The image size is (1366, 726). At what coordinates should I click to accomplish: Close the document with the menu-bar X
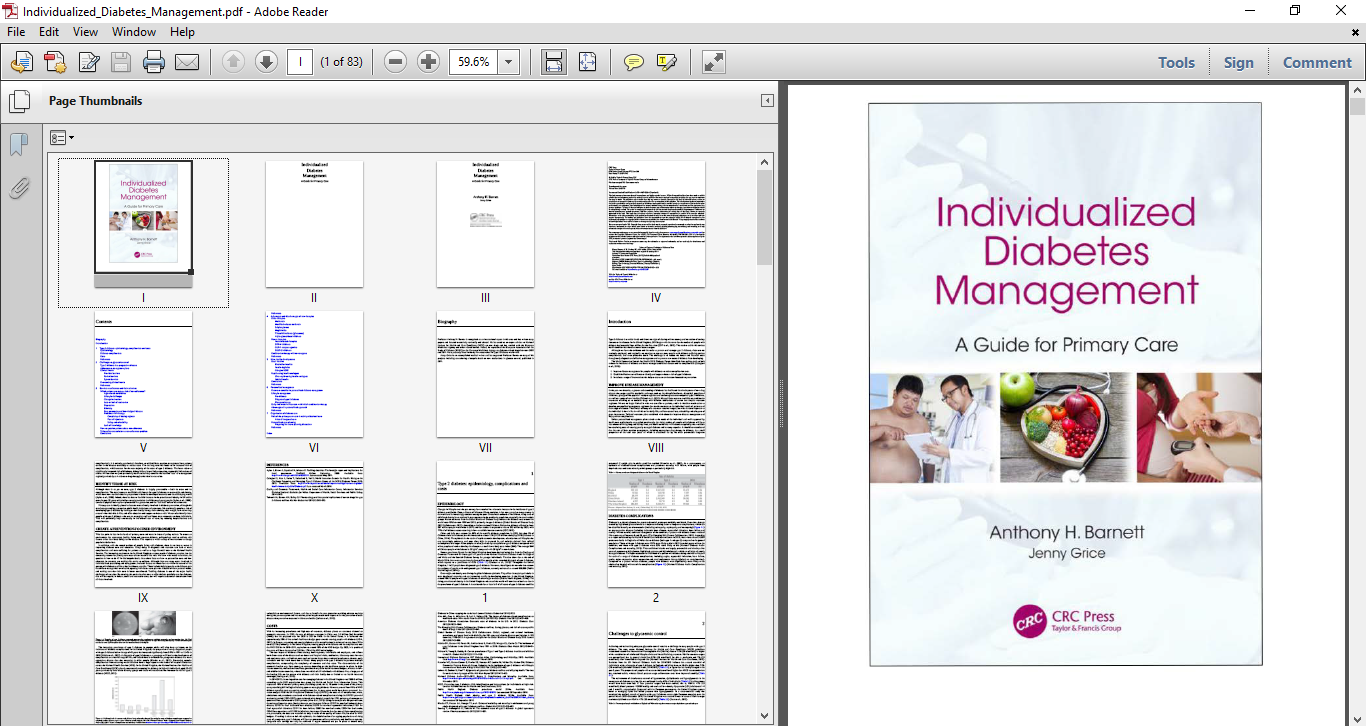(1355, 32)
